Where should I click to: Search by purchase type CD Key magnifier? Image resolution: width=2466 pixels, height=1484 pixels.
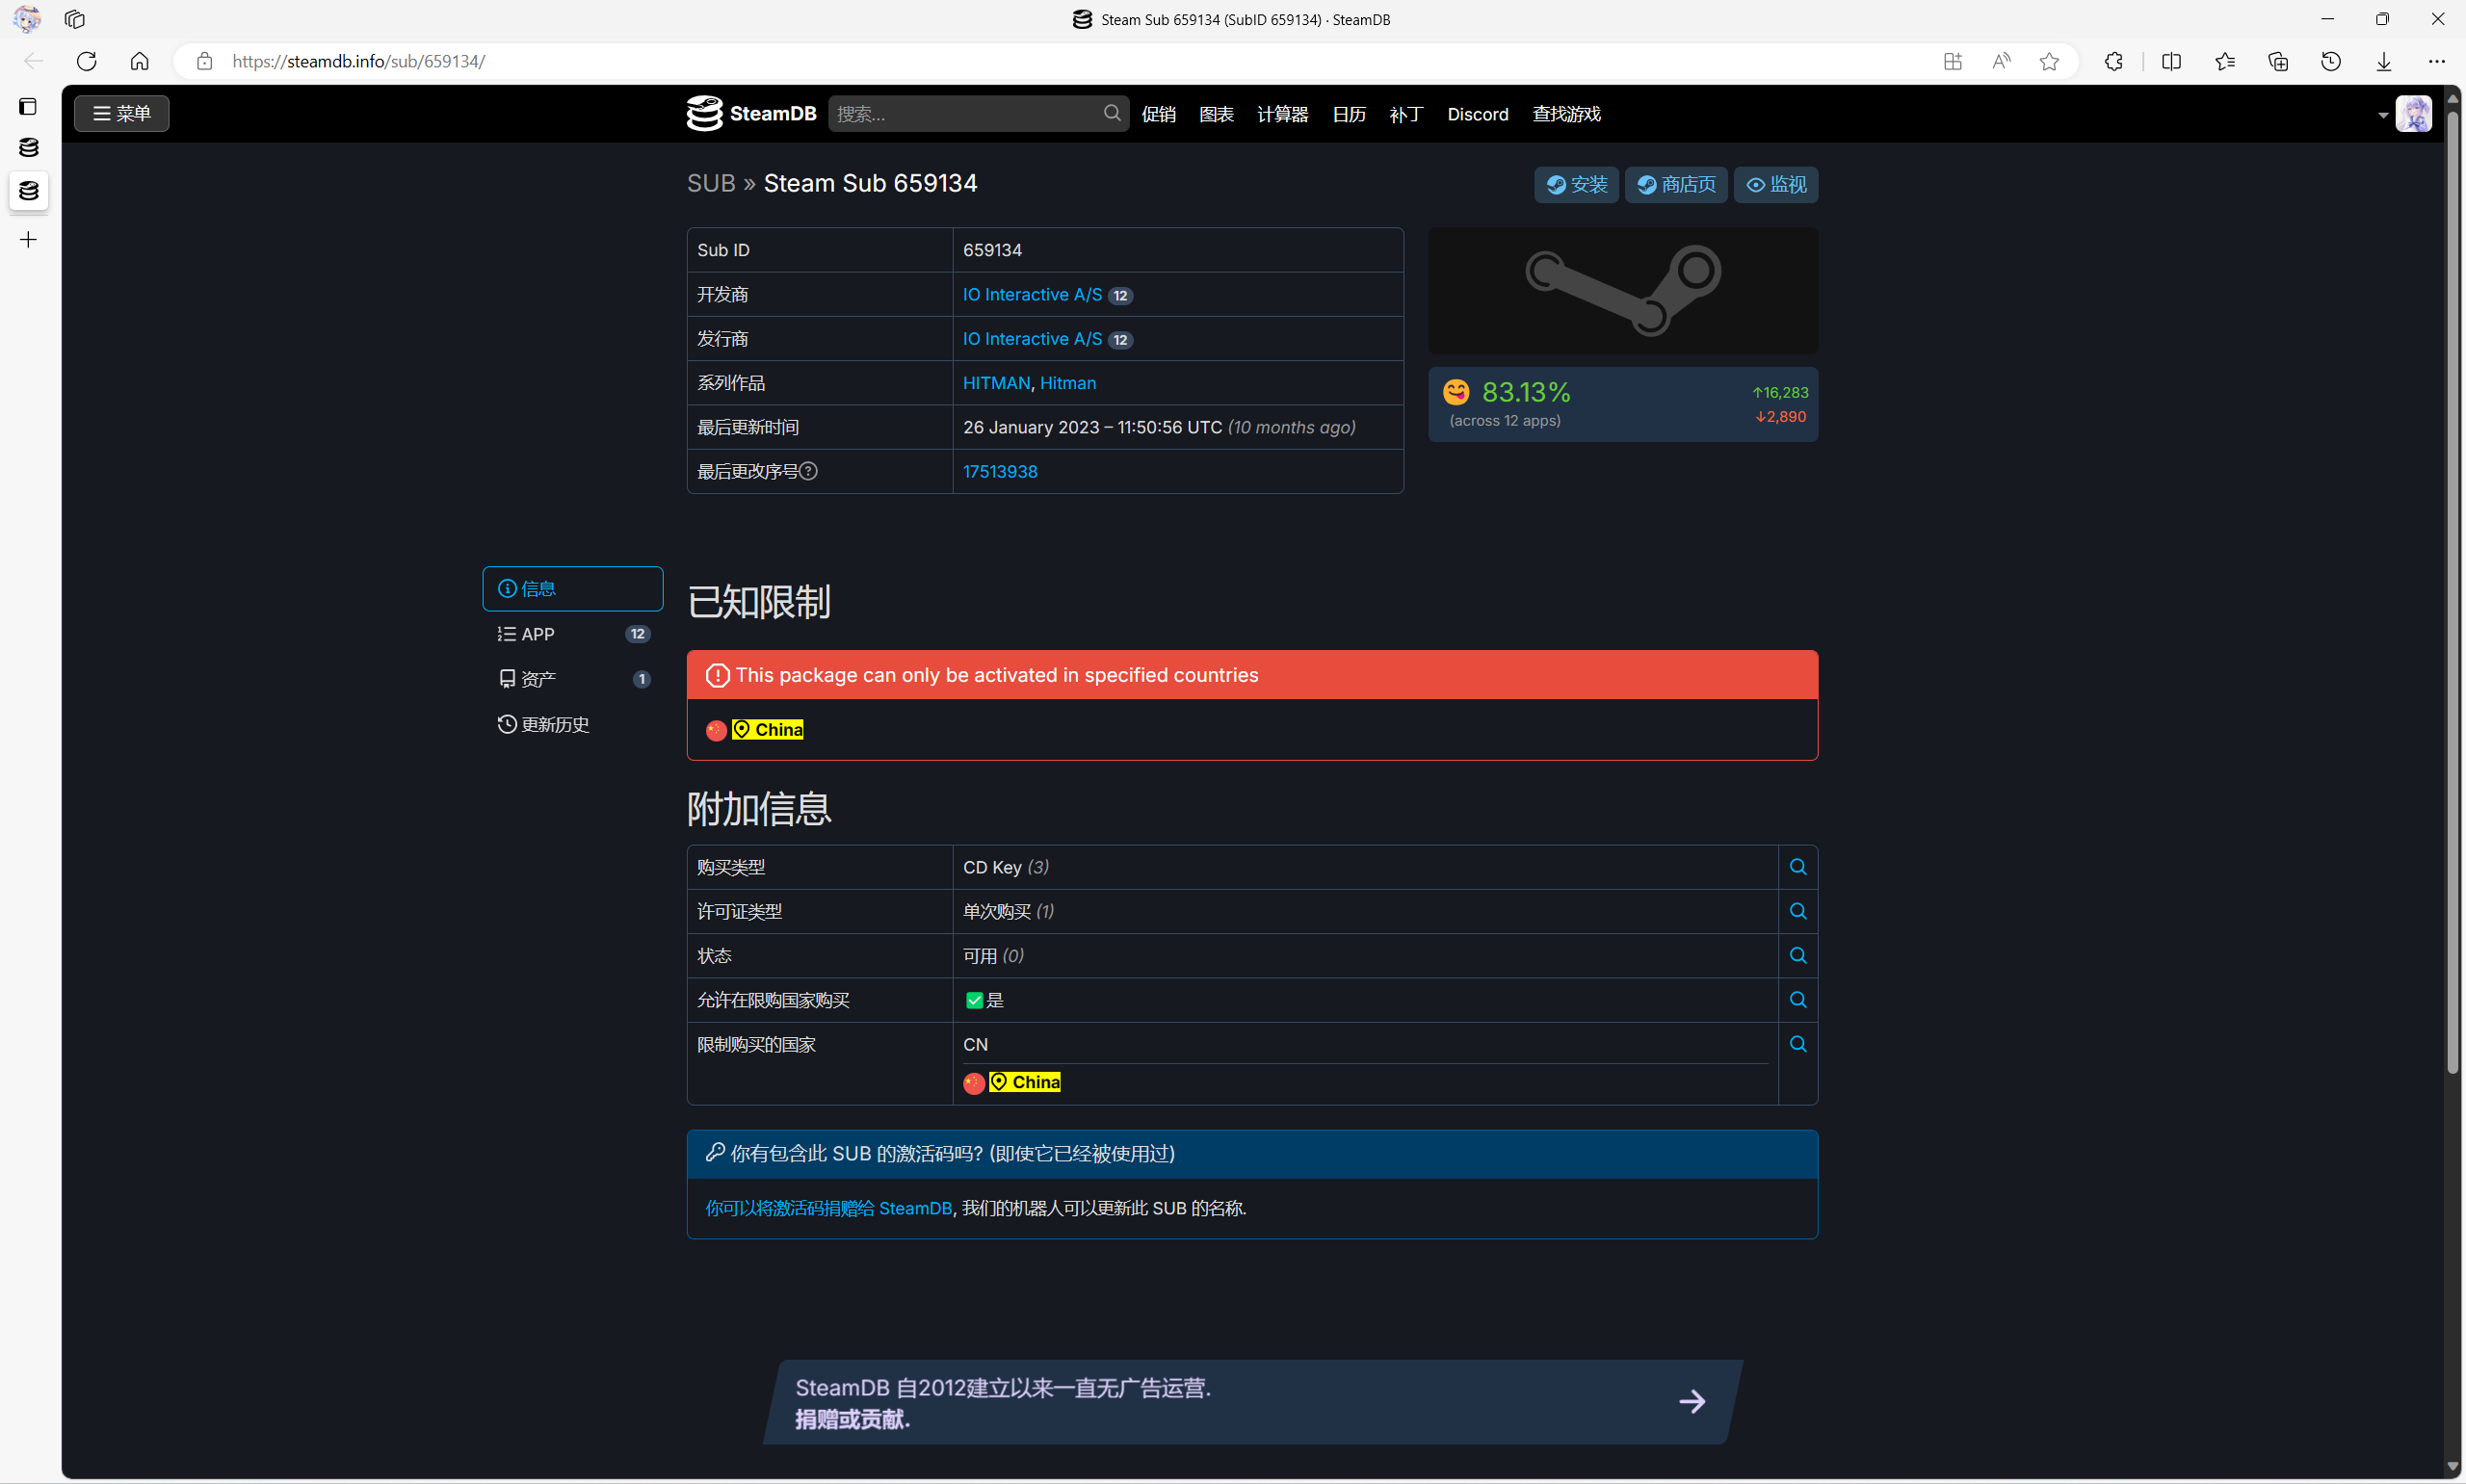tap(1798, 867)
